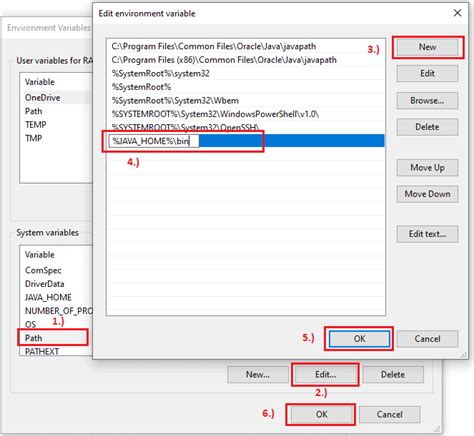The width and height of the screenshot is (474, 436).
Task: Click Delete under System variables
Action: (x=393, y=375)
